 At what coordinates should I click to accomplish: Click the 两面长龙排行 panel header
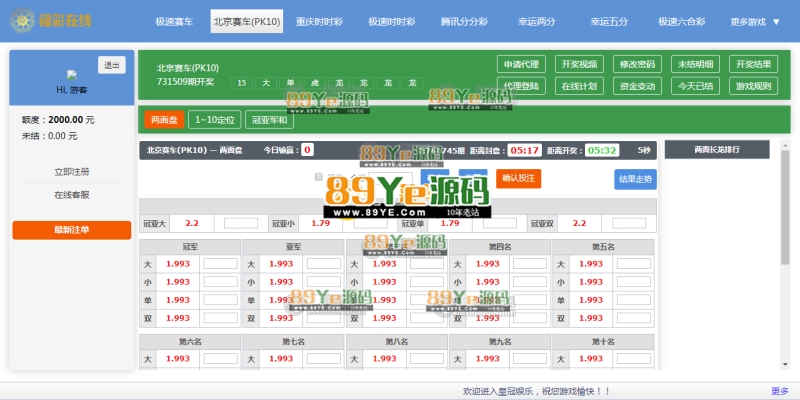717,149
